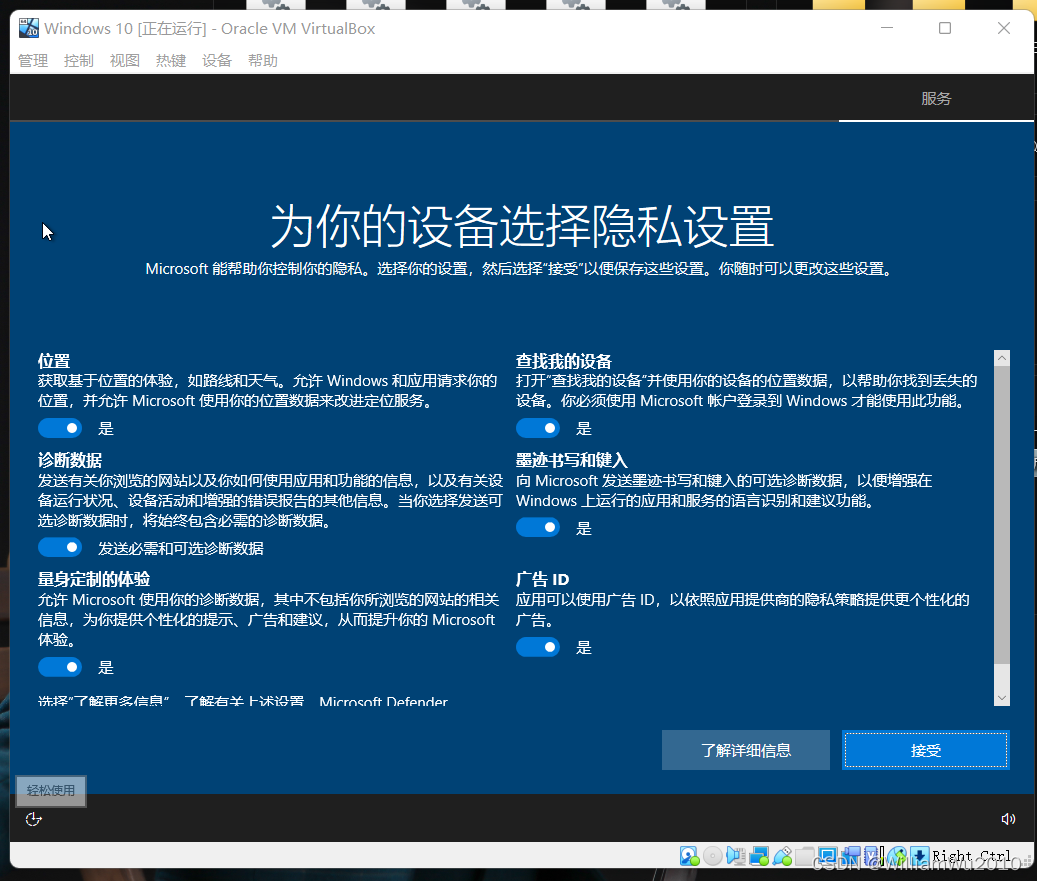1037x881 pixels.
Task: Open the 管理 menu
Action: tap(33, 61)
